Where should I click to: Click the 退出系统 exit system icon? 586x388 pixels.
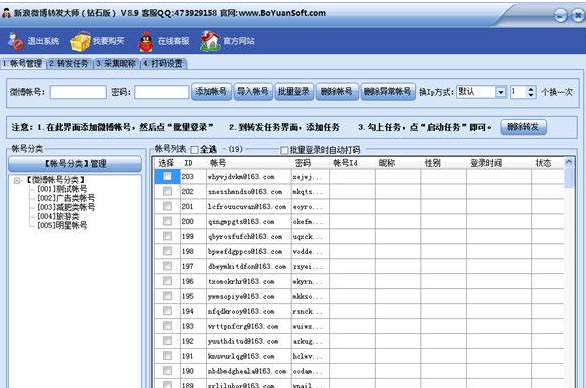[16, 41]
